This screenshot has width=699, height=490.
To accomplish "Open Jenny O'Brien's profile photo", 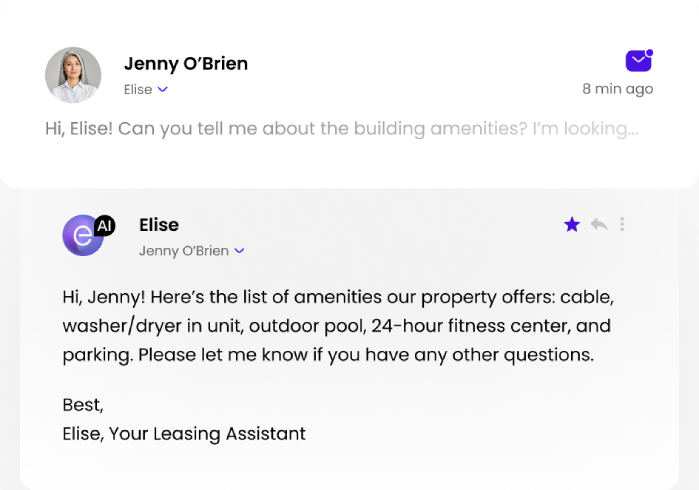I will pyautogui.click(x=73, y=75).
